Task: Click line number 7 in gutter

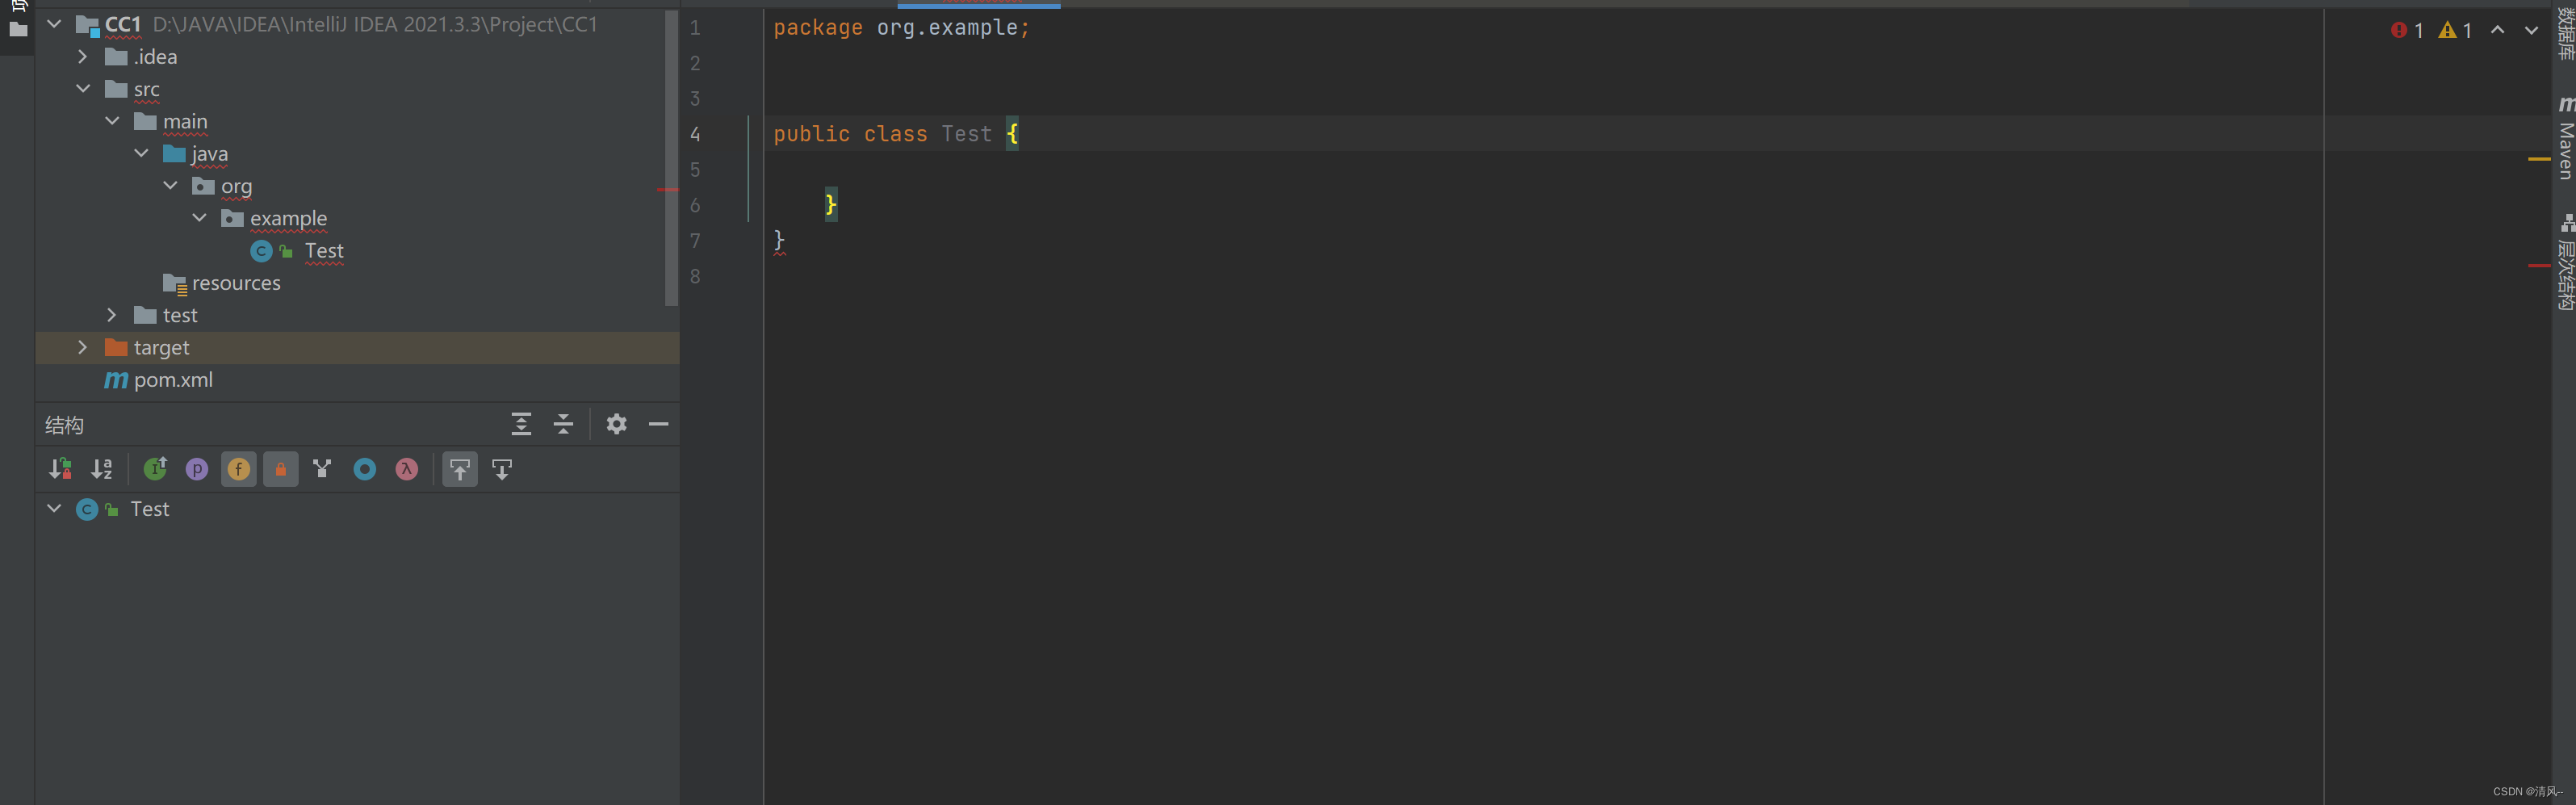Action: point(695,241)
